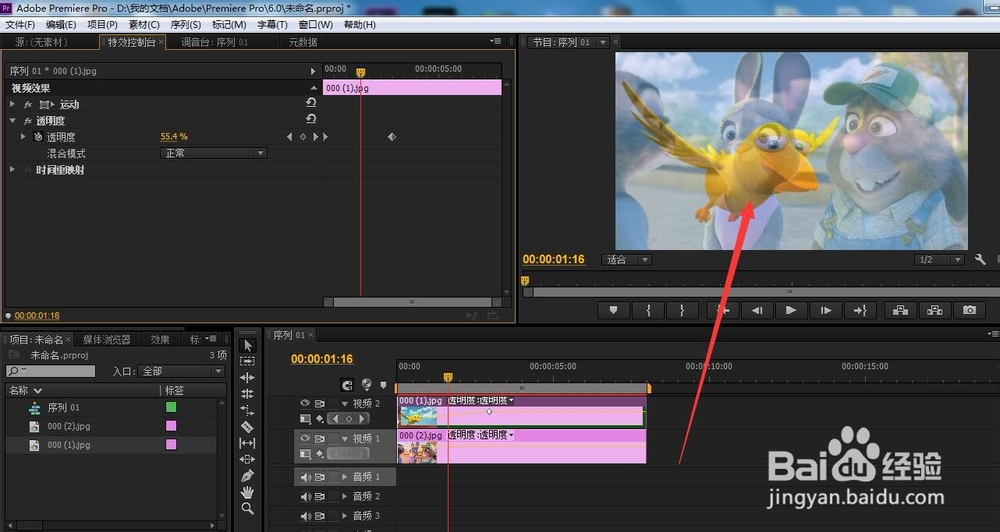This screenshot has width=1000, height=532.
Task: Open the project In point dropdown
Action: pos(181,371)
